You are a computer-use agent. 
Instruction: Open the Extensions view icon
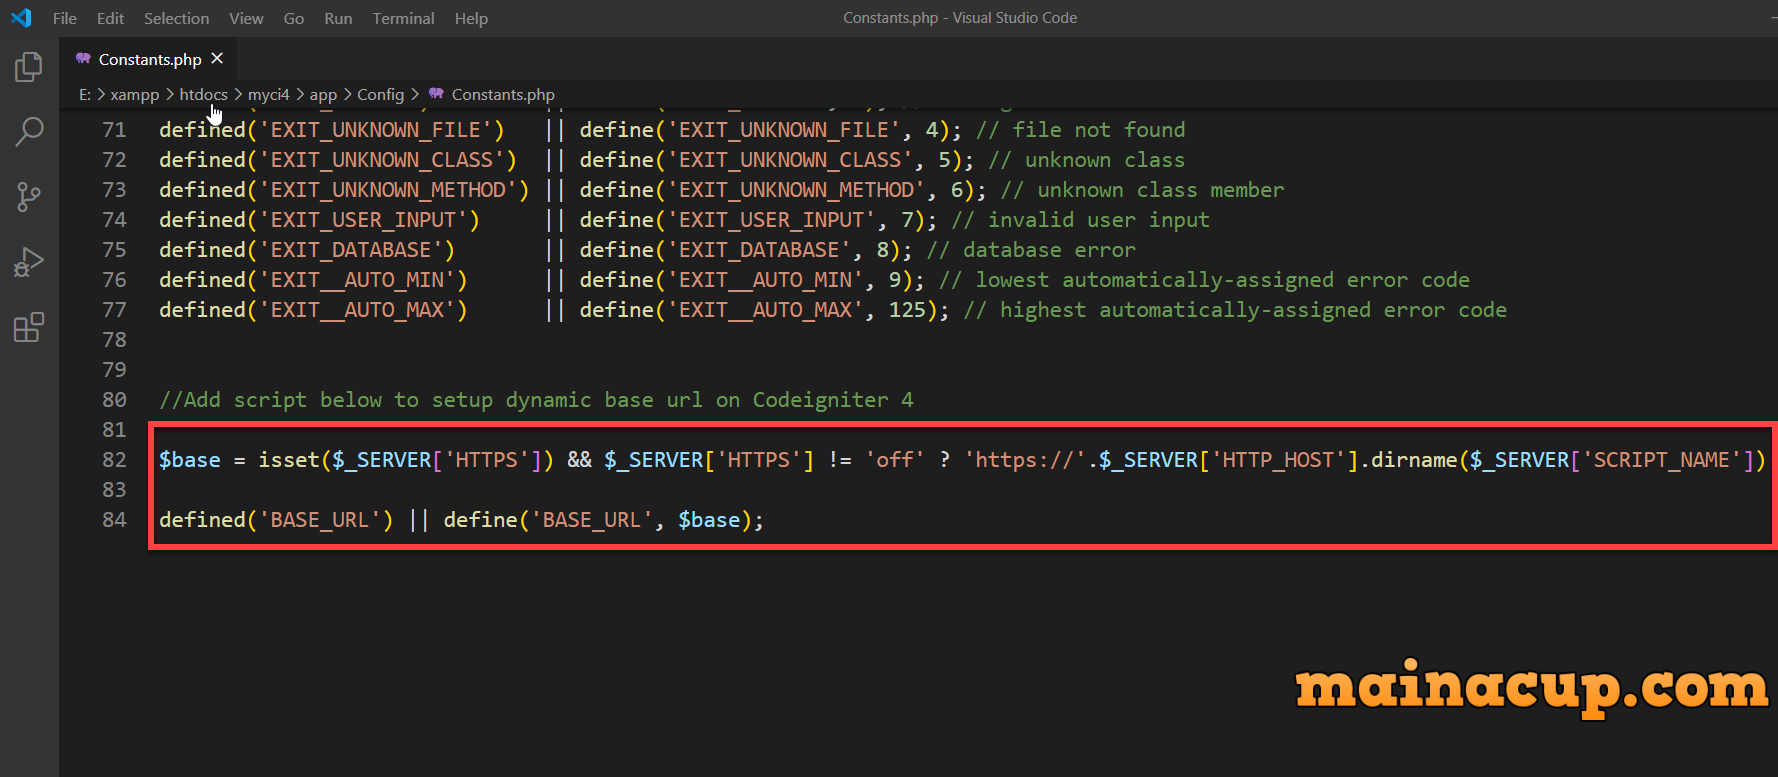[29, 327]
